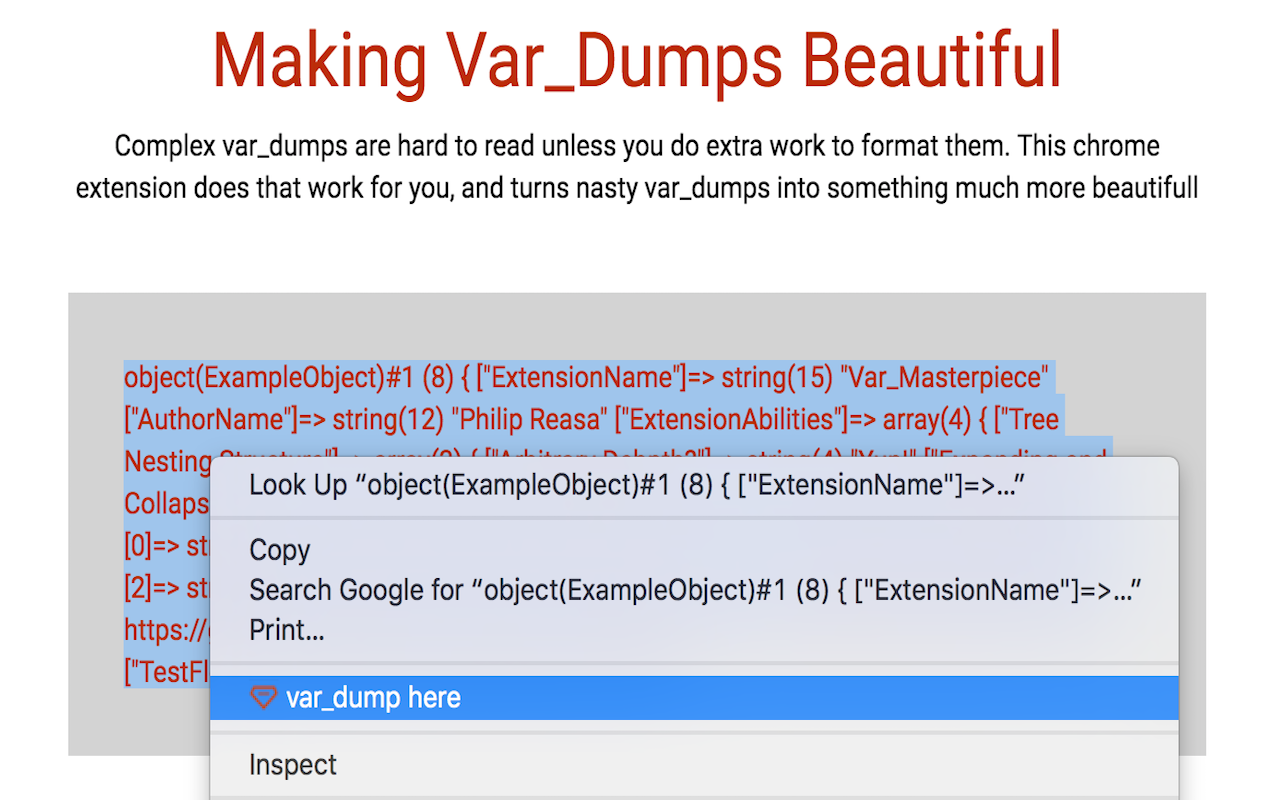Choose Copy from the context menu
Viewport: 1280px width, 800px height.
280,550
